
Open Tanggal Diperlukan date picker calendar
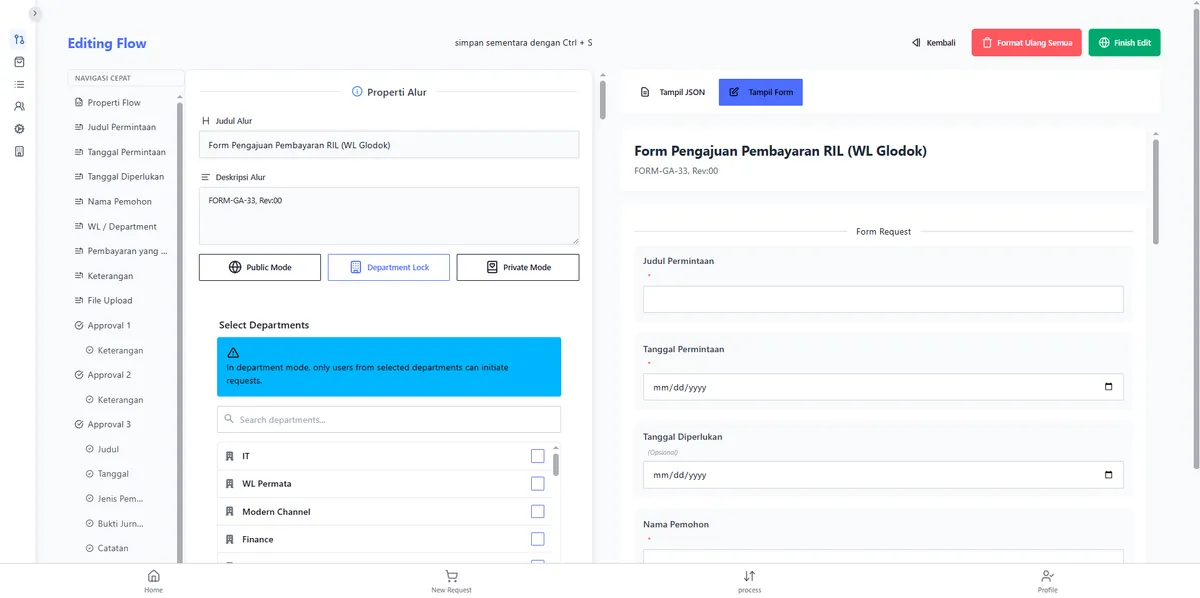(1108, 475)
